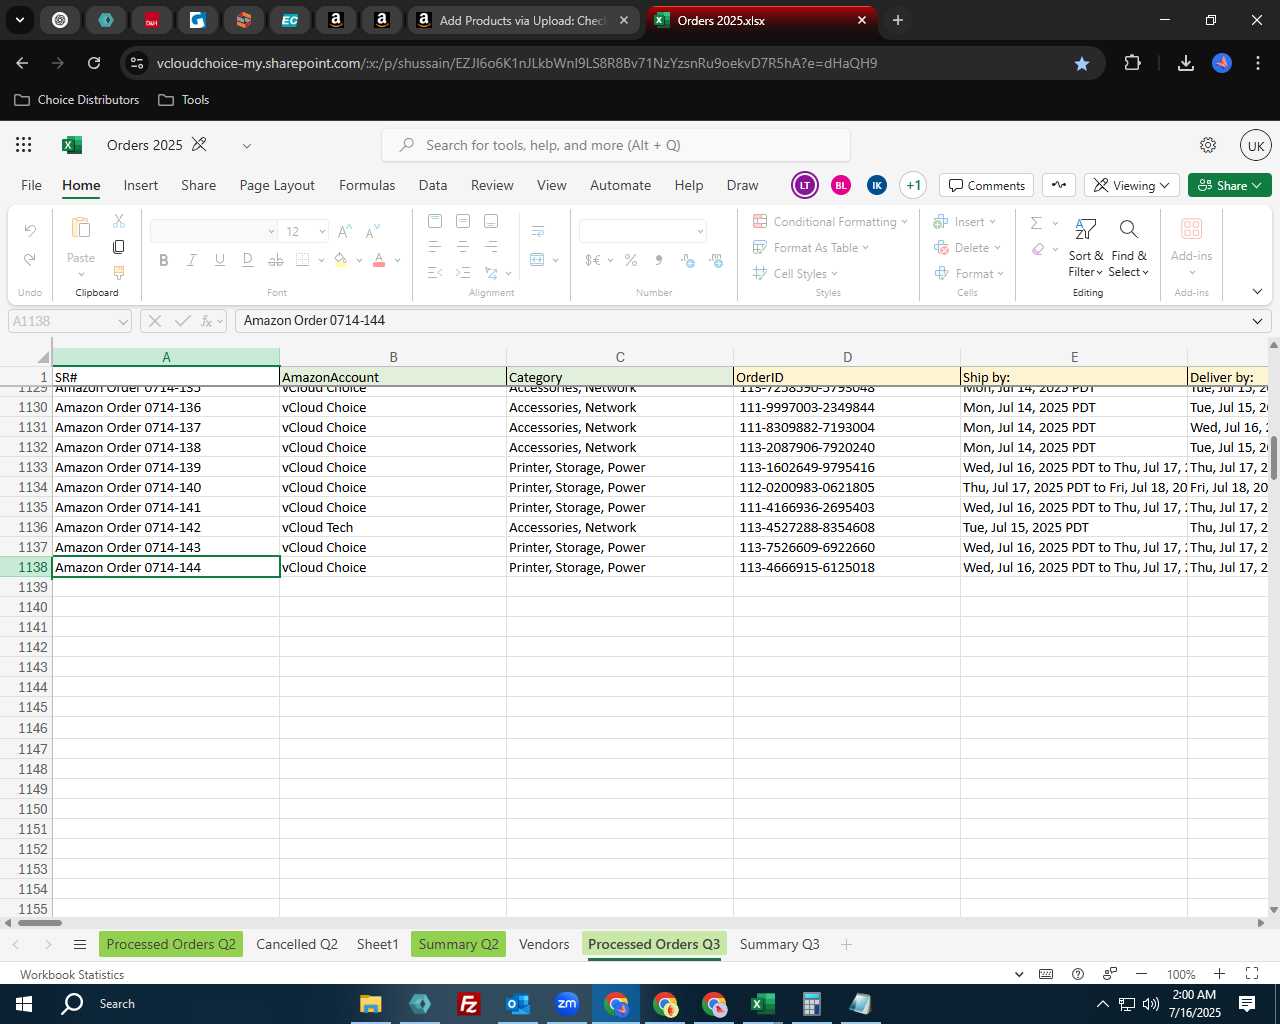The image size is (1280, 1024).
Task: Expand the Name Box dropdown arrow
Action: click(x=123, y=321)
